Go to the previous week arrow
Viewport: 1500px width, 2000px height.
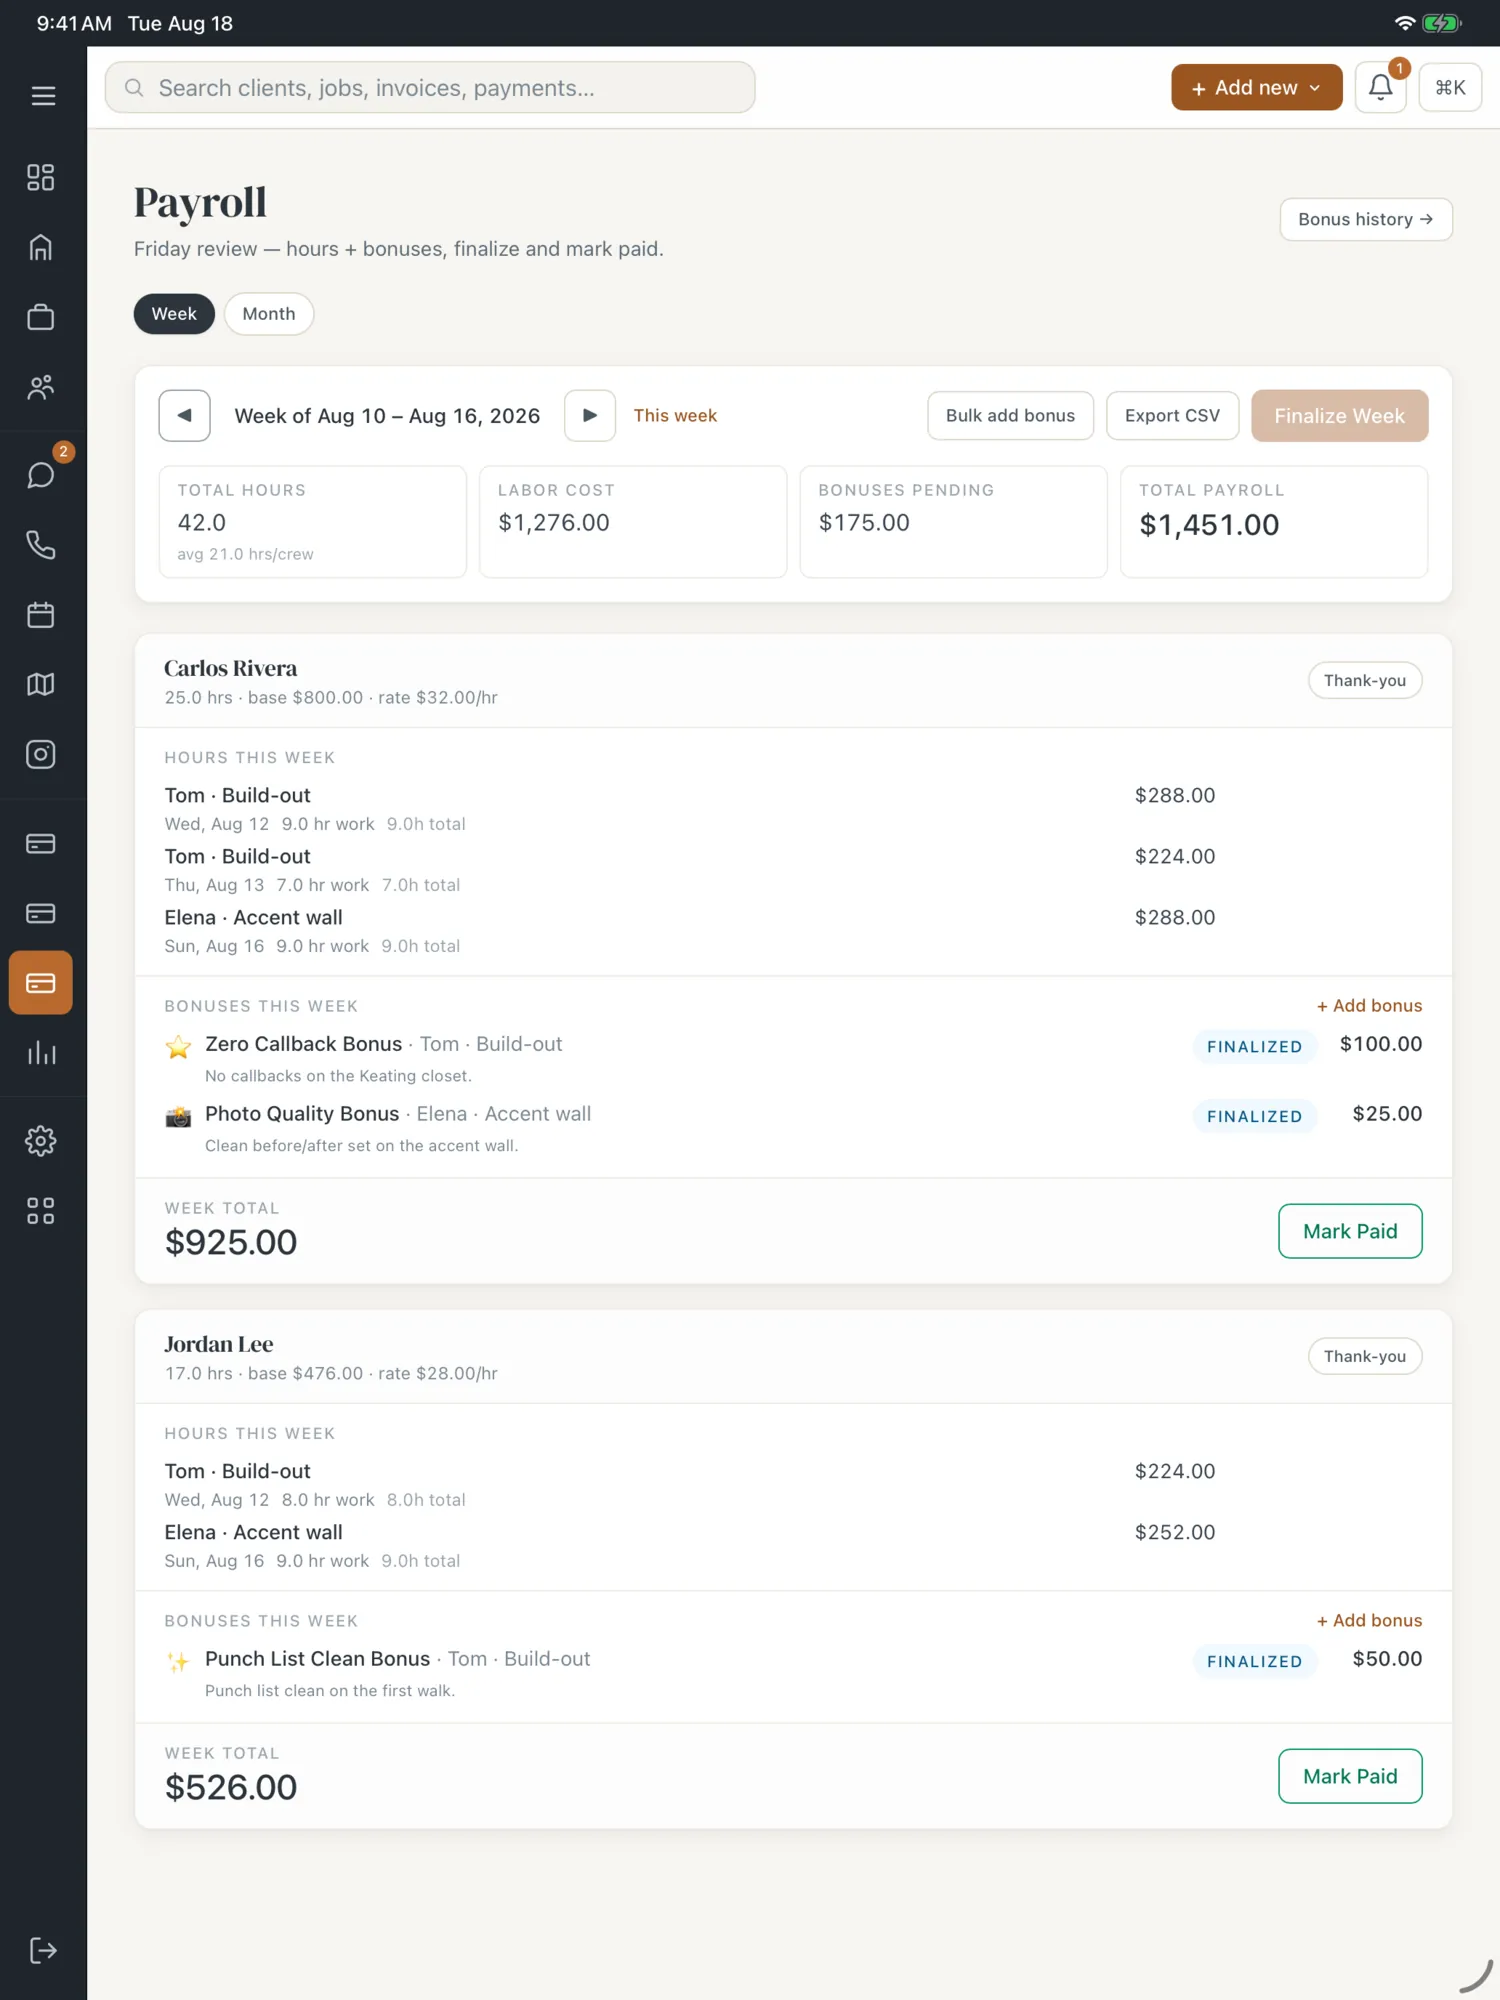coord(185,416)
